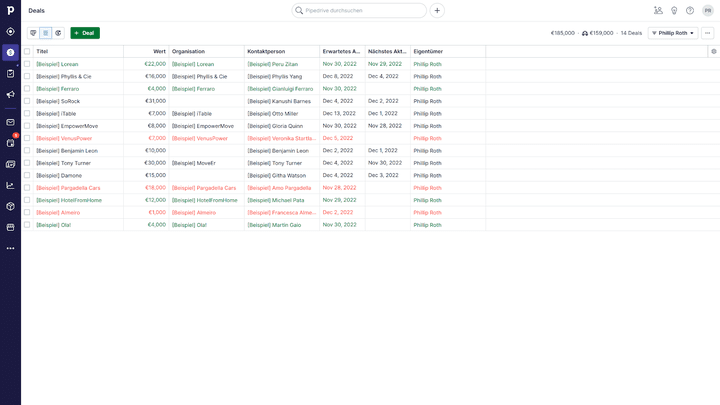The image size is (720, 405).
Task: Check the select-all checkbox in table header
Action: 27,51
